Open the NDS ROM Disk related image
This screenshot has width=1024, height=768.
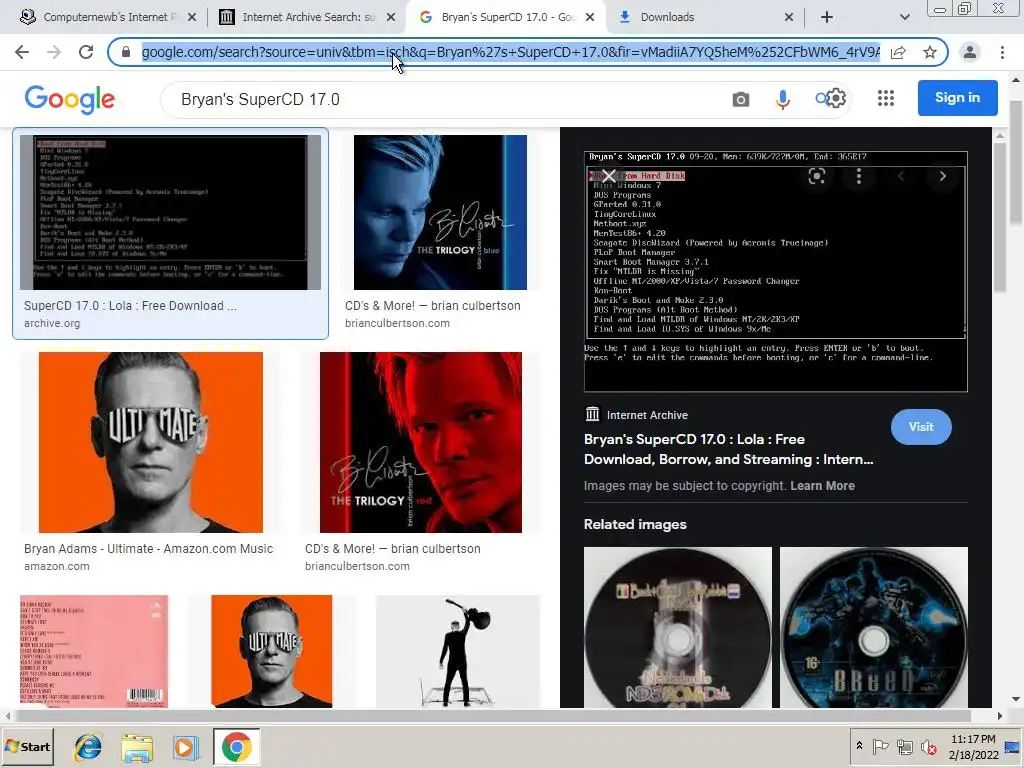[677, 628]
